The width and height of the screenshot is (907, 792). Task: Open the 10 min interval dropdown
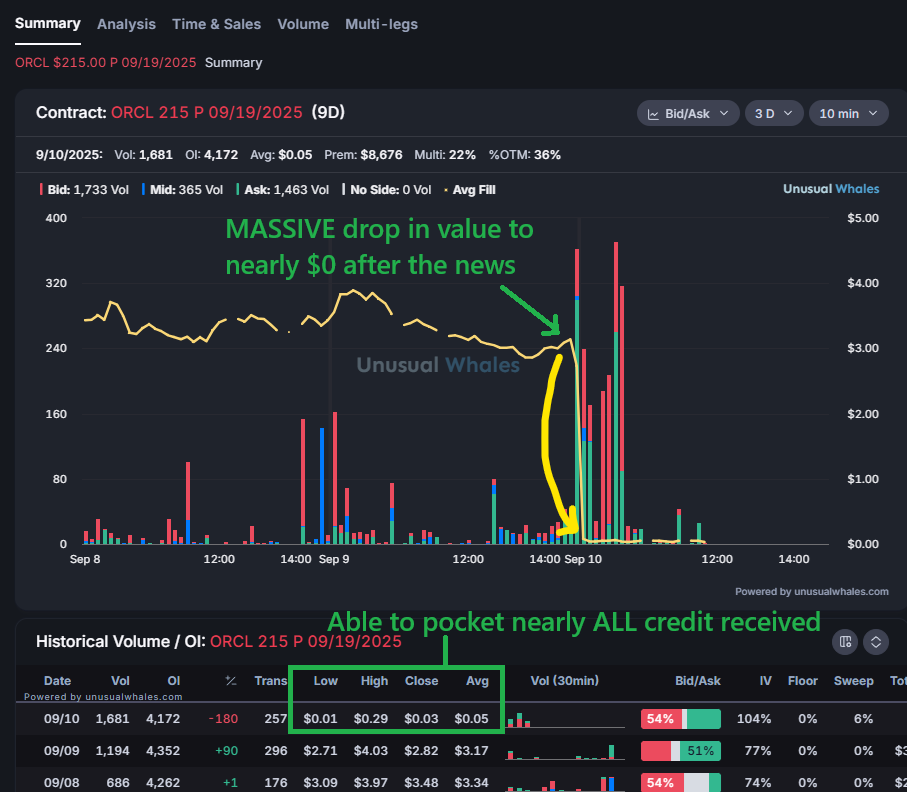[848, 113]
